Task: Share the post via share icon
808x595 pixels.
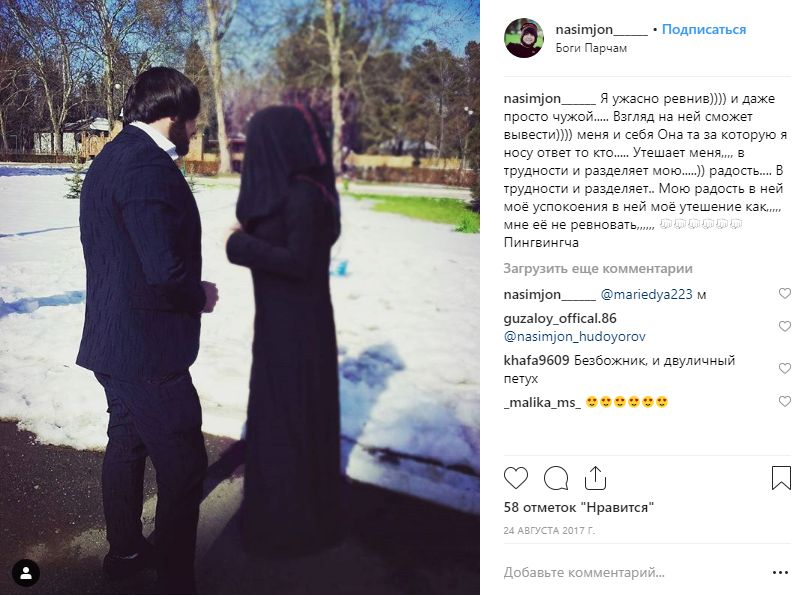Action: point(595,478)
